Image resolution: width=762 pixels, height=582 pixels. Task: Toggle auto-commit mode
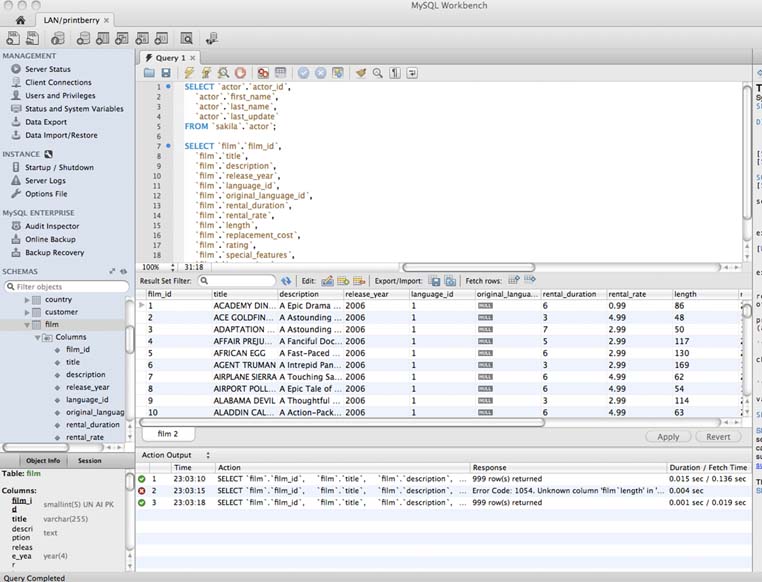click(337, 73)
